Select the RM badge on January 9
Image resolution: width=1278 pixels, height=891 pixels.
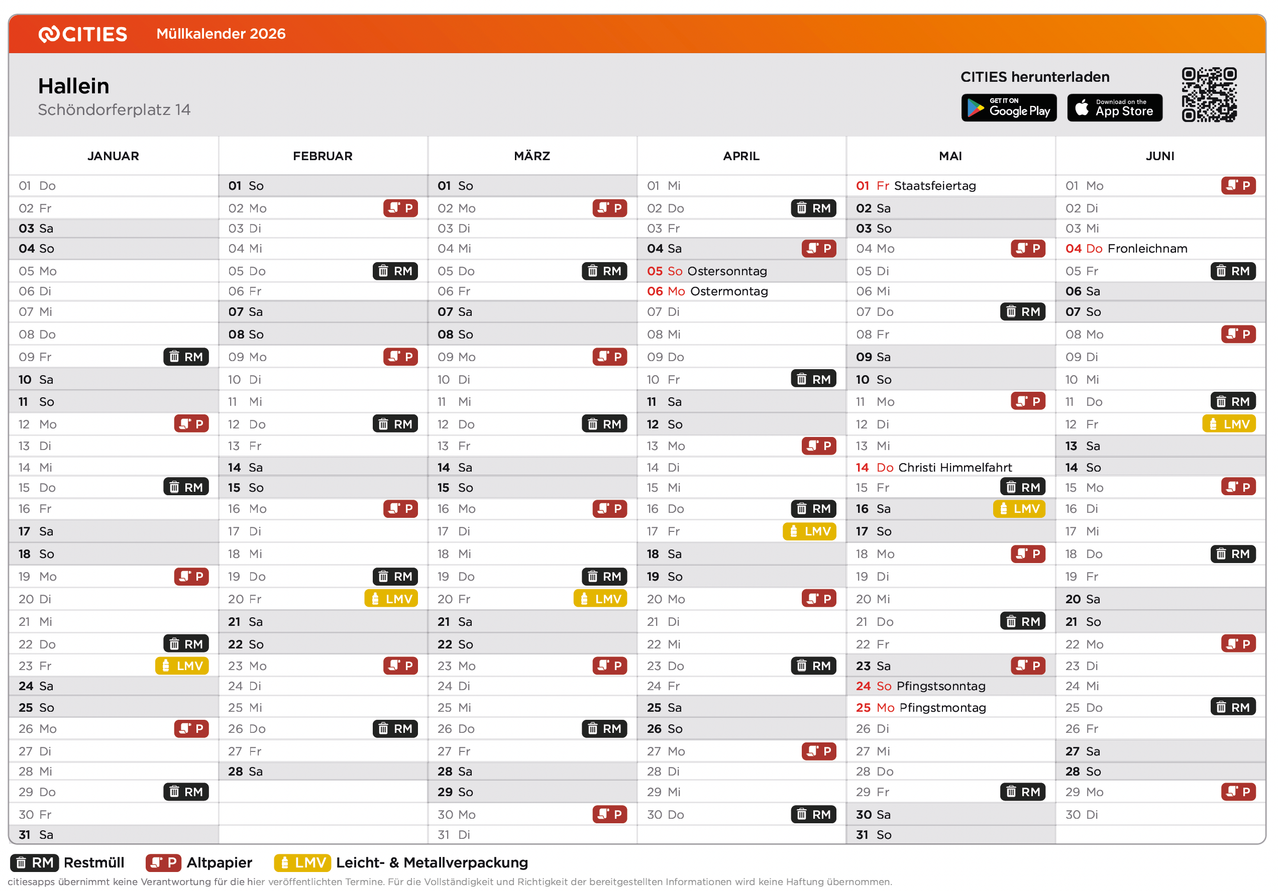coord(186,357)
